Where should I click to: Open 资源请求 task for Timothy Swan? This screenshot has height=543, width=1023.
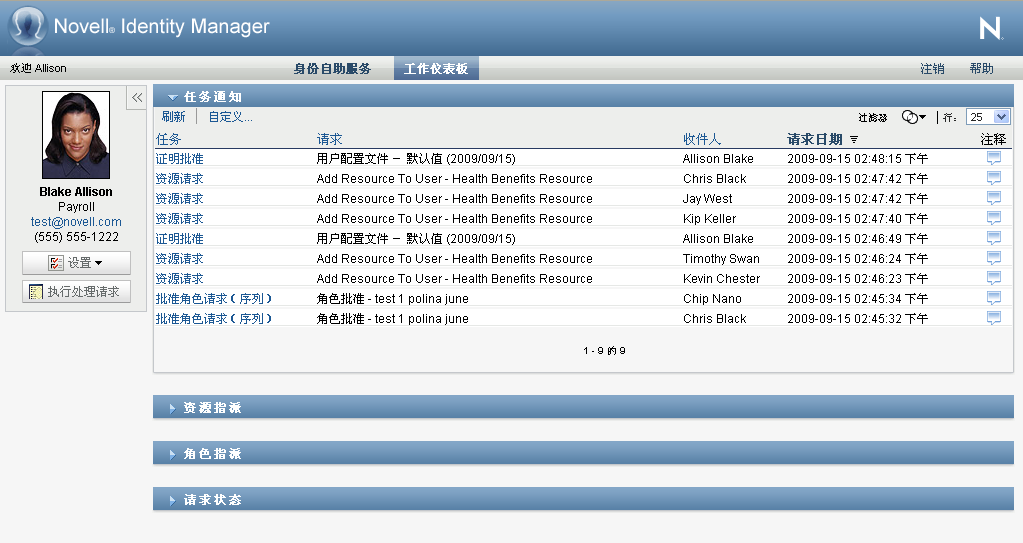coord(179,258)
